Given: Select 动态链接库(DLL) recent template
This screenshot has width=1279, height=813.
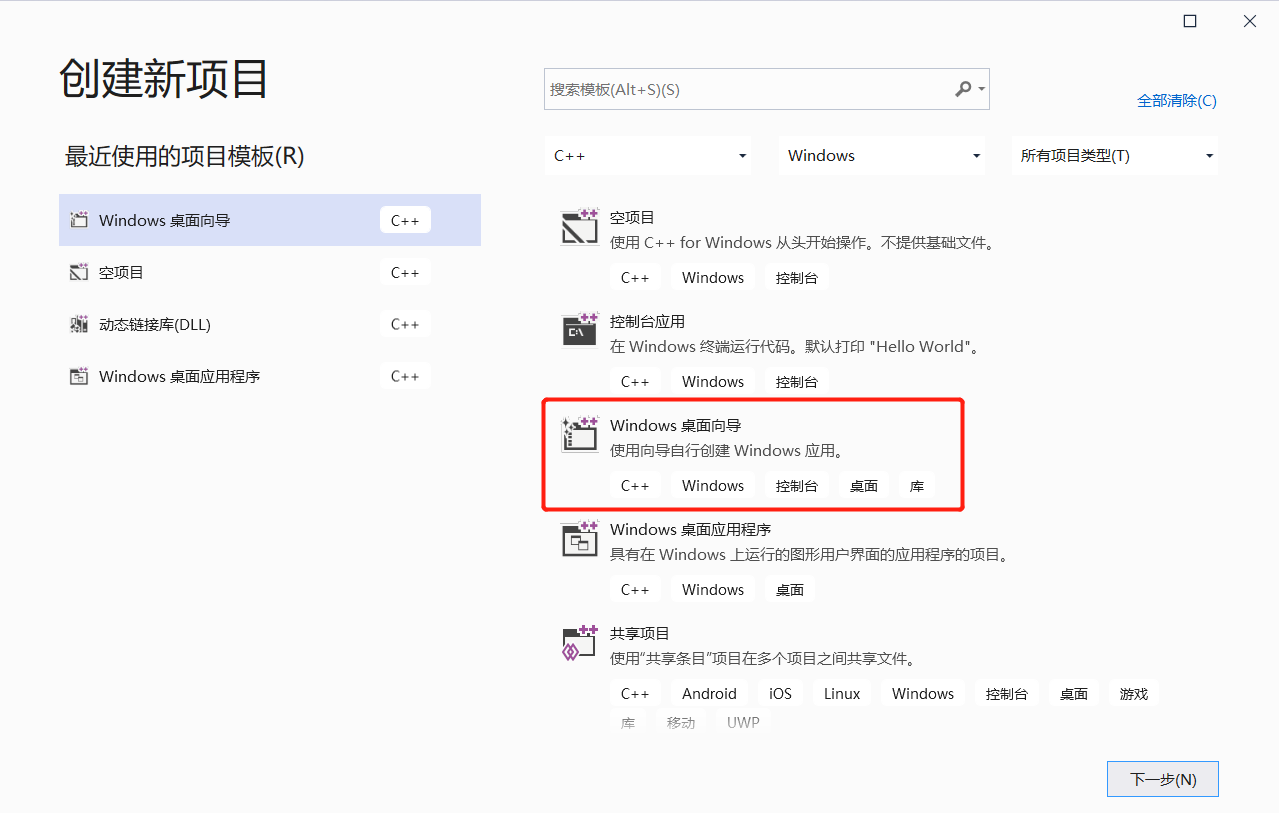Looking at the screenshot, I should [x=270, y=324].
